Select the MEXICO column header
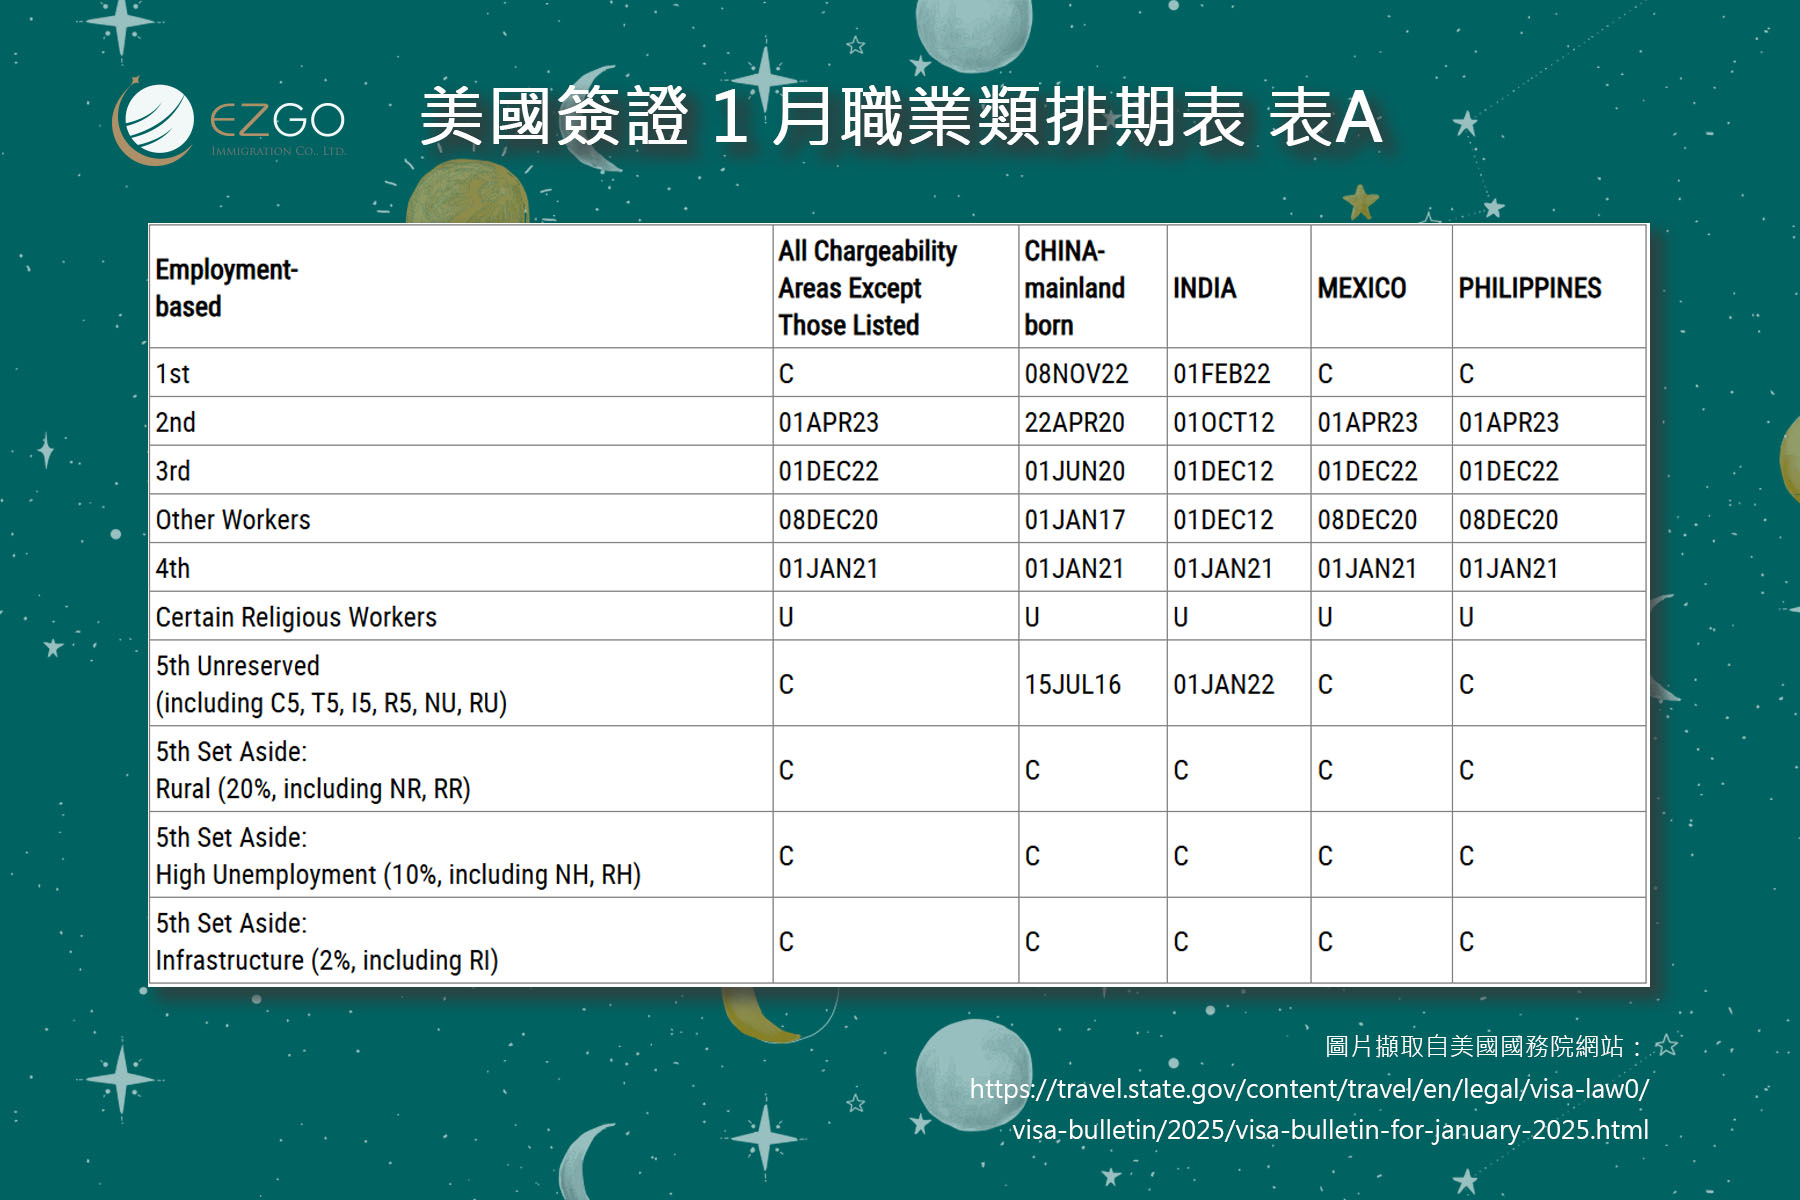 pyautogui.click(x=1361, y=288)
